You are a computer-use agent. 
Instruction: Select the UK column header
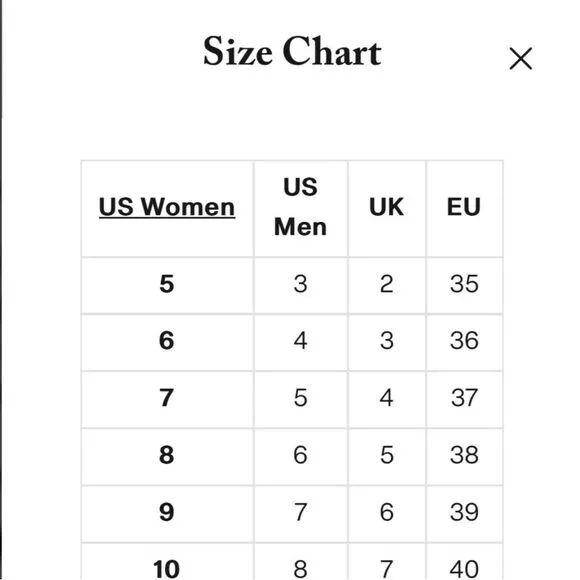(x=387, y=207)
